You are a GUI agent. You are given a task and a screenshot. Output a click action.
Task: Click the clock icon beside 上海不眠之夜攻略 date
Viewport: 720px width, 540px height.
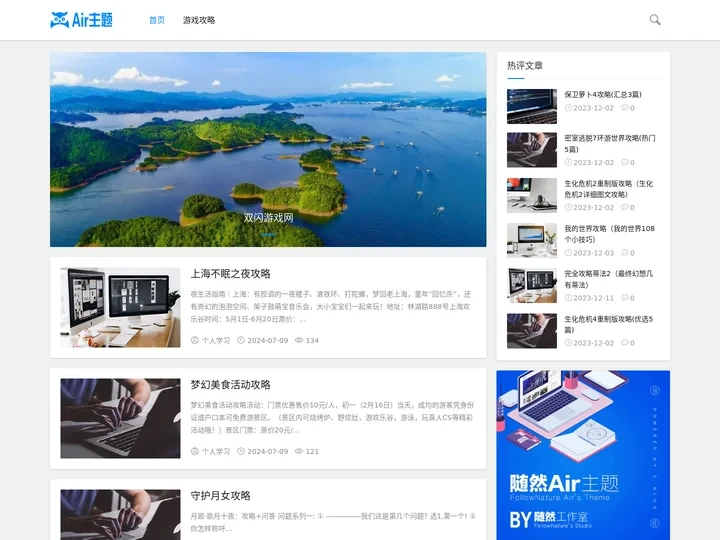[241, 340]
